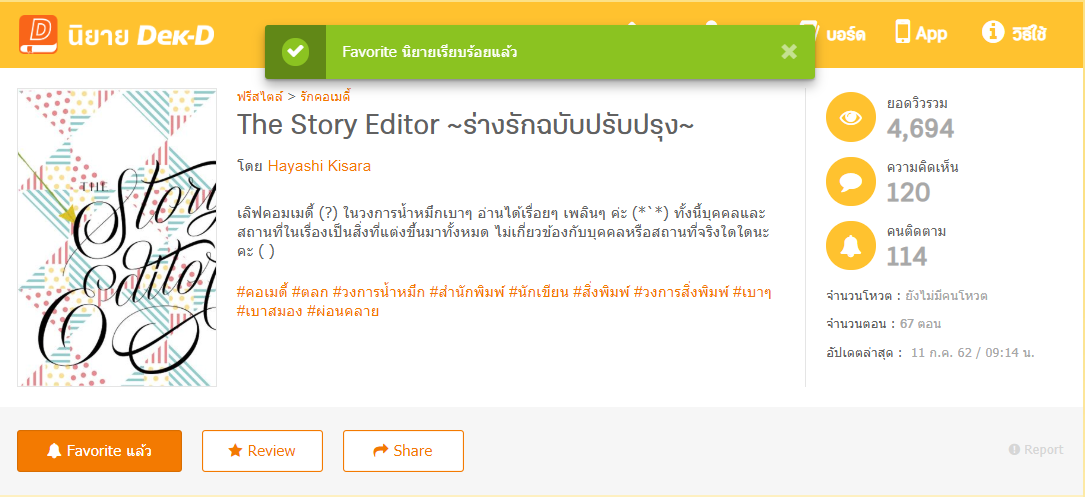The height and width of the screenshot is (497, 1085).
Task: Open author Hayashi Kisara's profile
Action: [319, 166]
